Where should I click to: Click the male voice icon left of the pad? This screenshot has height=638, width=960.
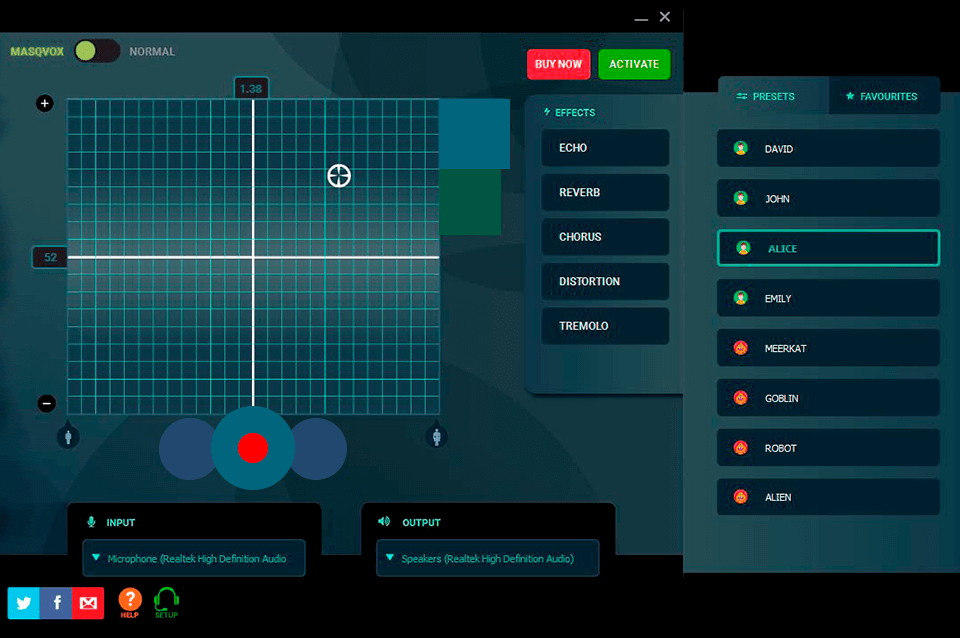click(x=68, y=437)
